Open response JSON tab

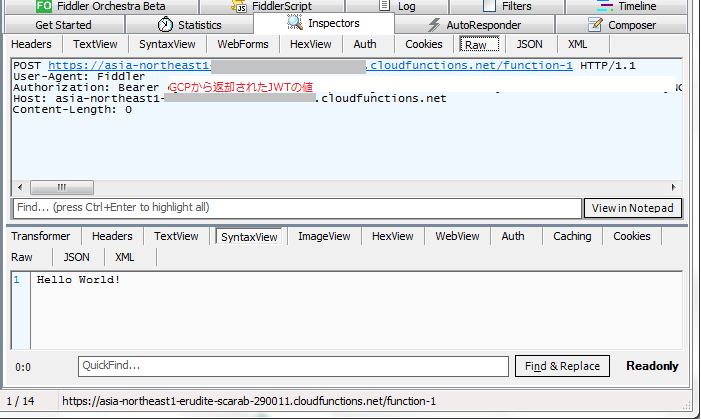tap(76, 257)
